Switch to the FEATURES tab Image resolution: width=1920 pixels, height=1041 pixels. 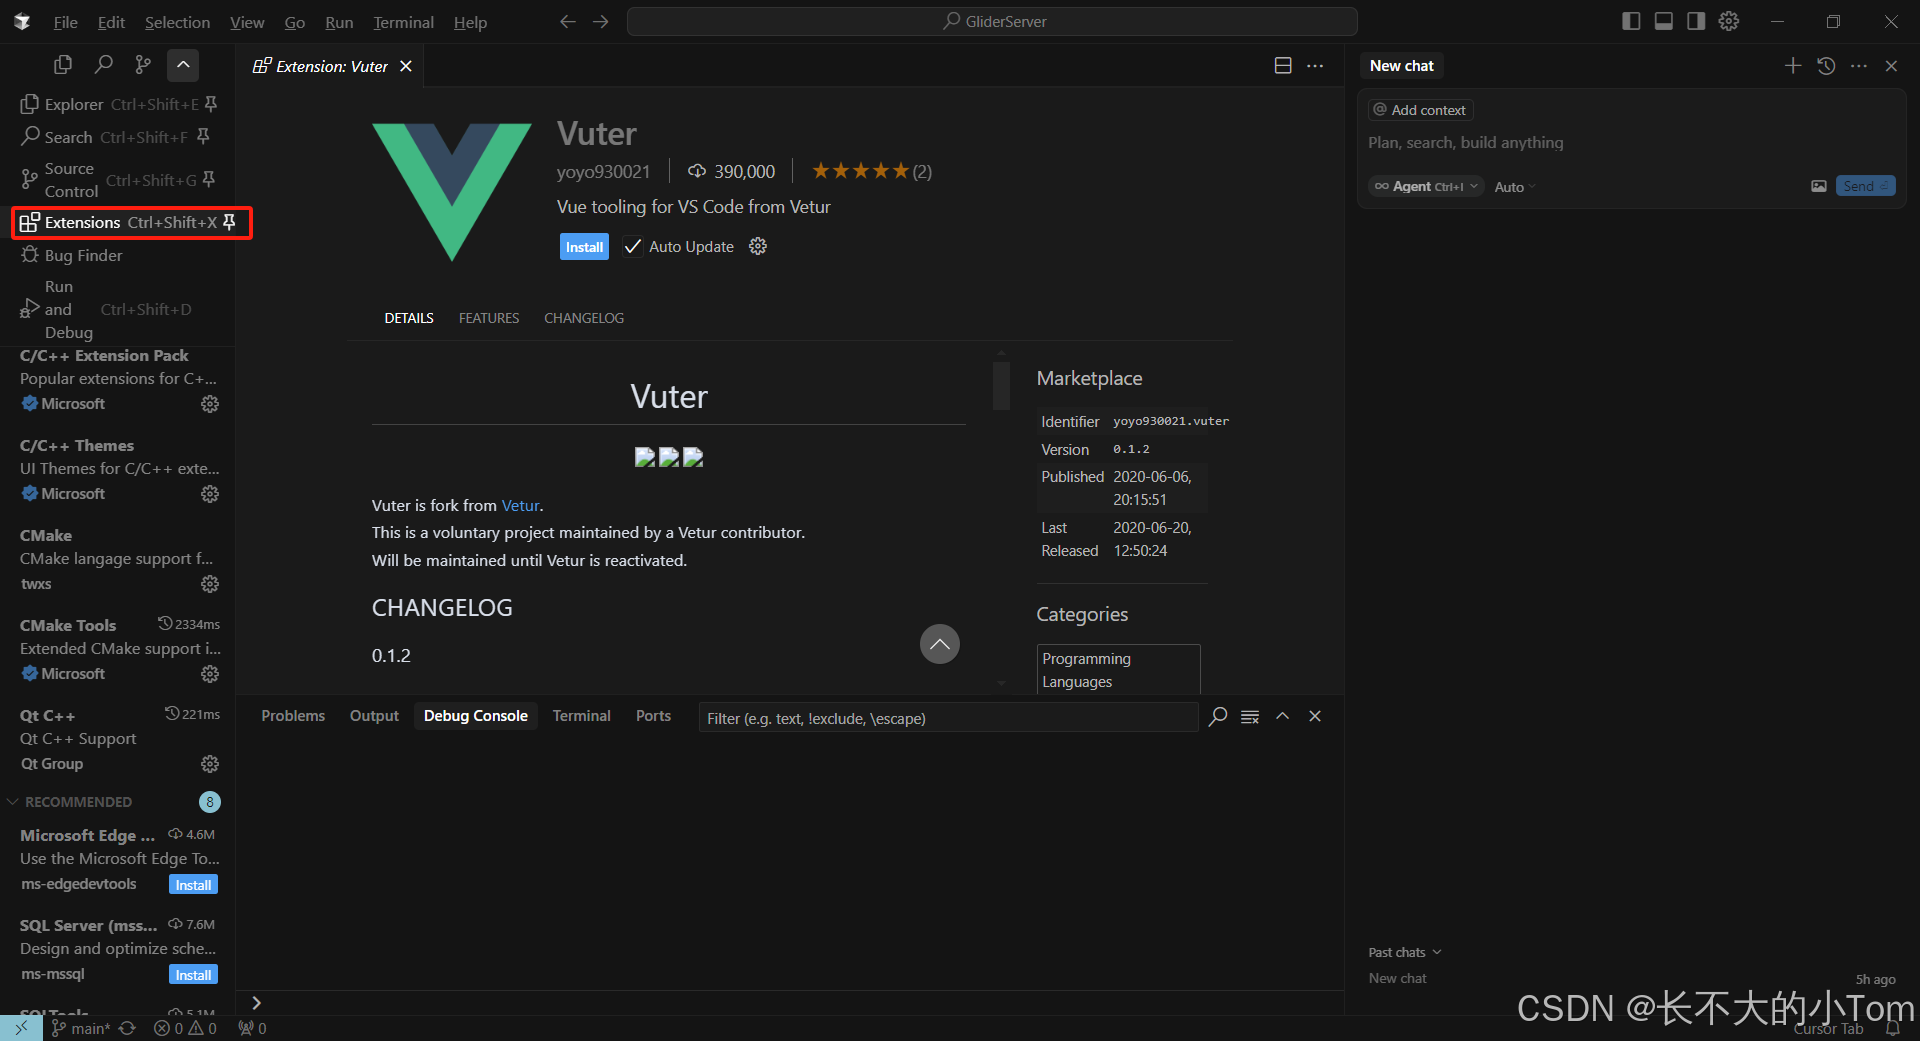pyautogui.click(x=489, y=318)
